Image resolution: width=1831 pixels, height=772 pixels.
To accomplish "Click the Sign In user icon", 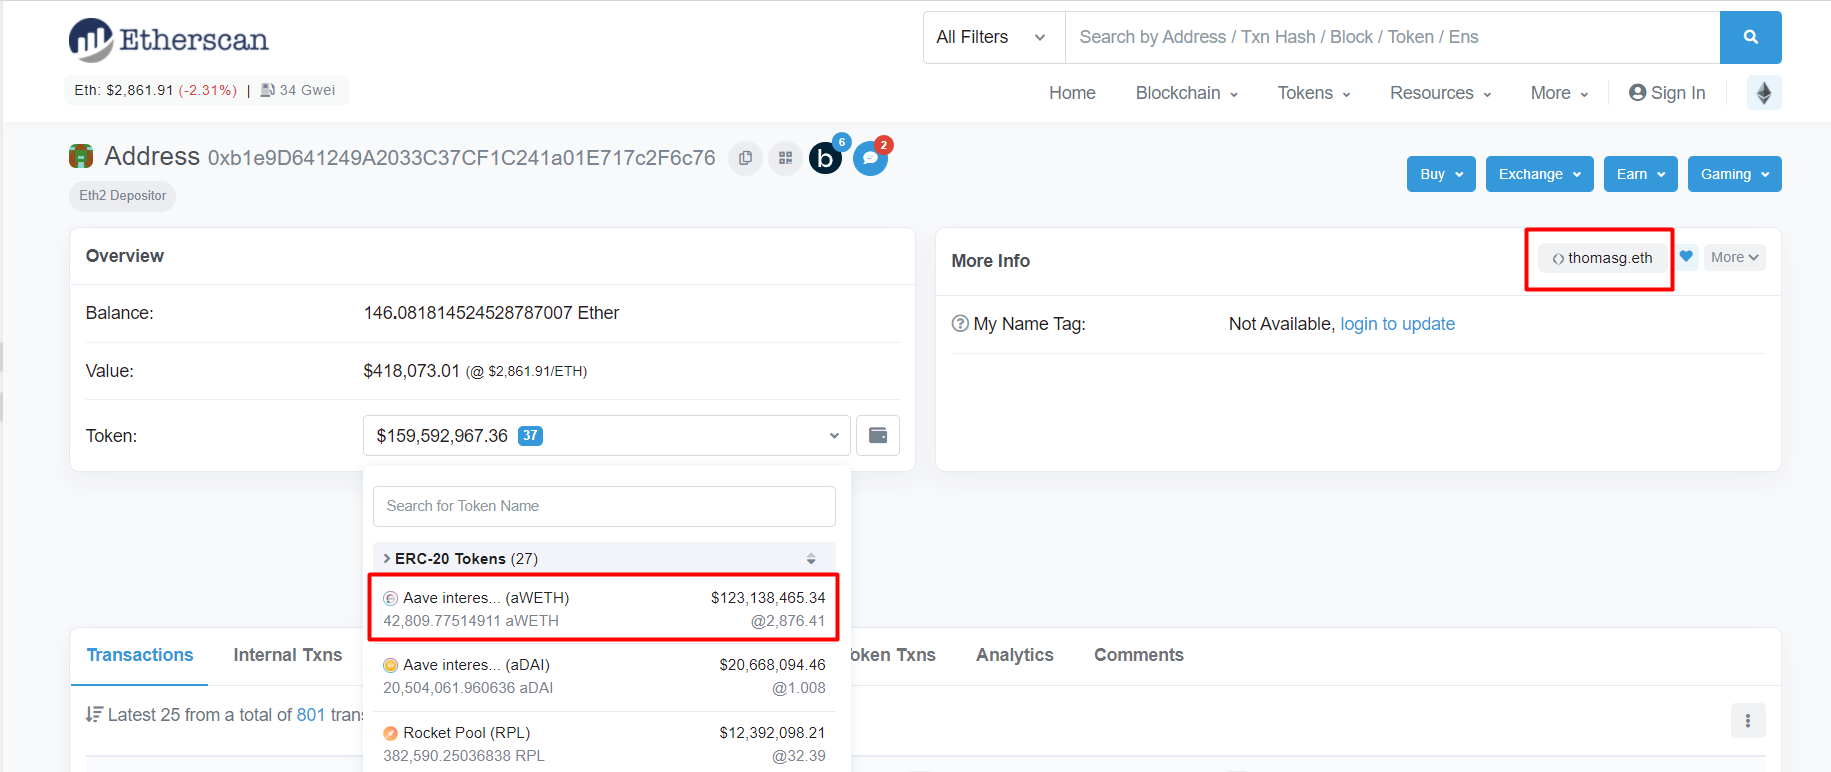I will pos(1637,93).
